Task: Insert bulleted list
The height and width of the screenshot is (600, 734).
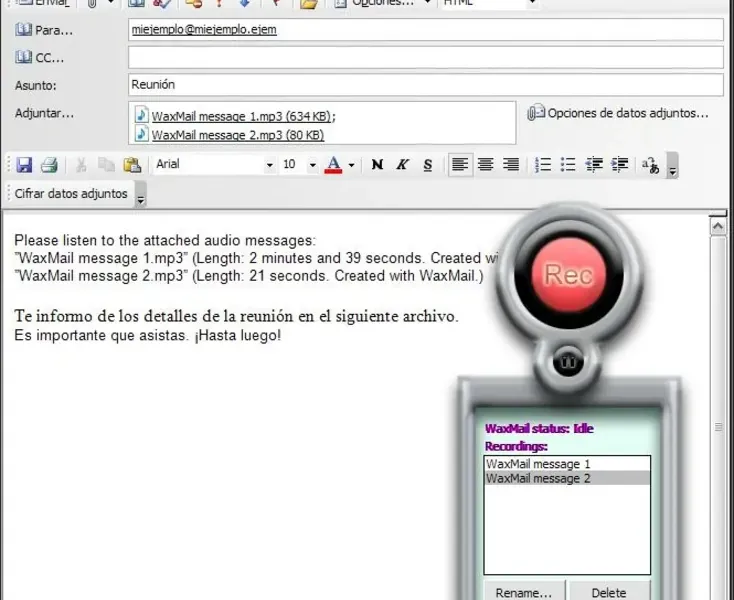Action: [x=568, y=165]
